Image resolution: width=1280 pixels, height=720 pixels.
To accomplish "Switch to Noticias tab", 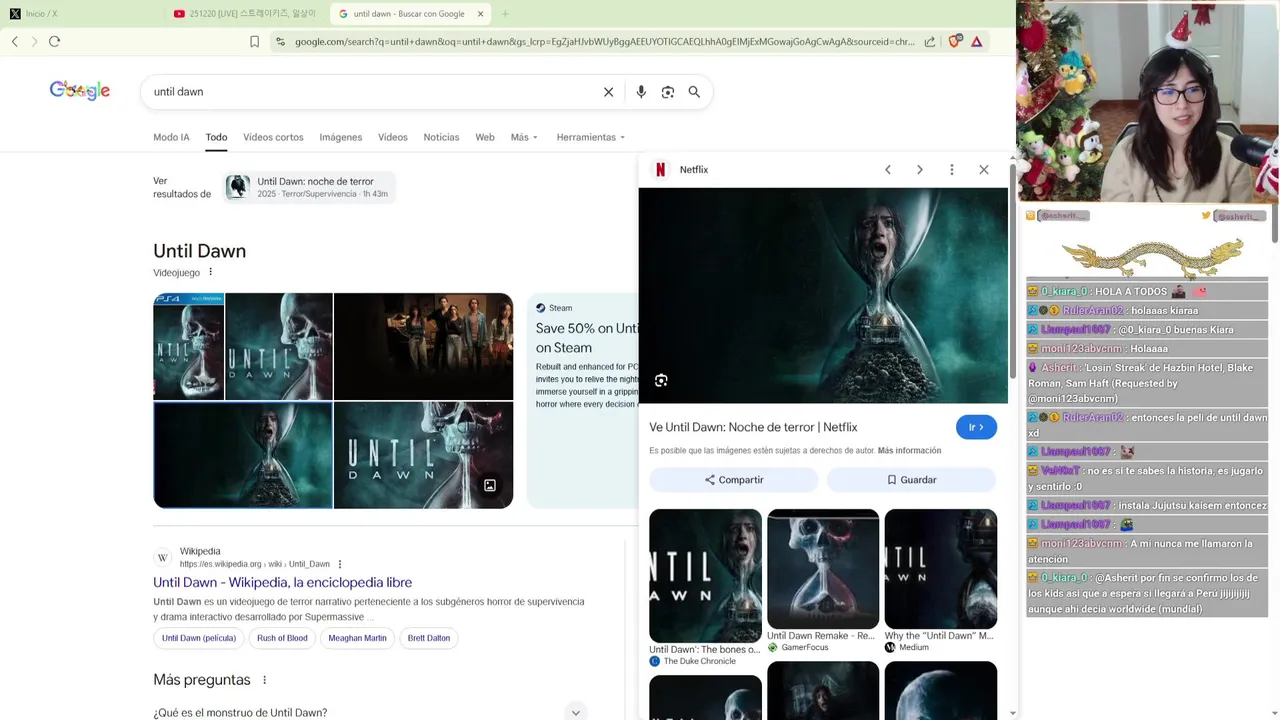I will click(x=441, y=137).
